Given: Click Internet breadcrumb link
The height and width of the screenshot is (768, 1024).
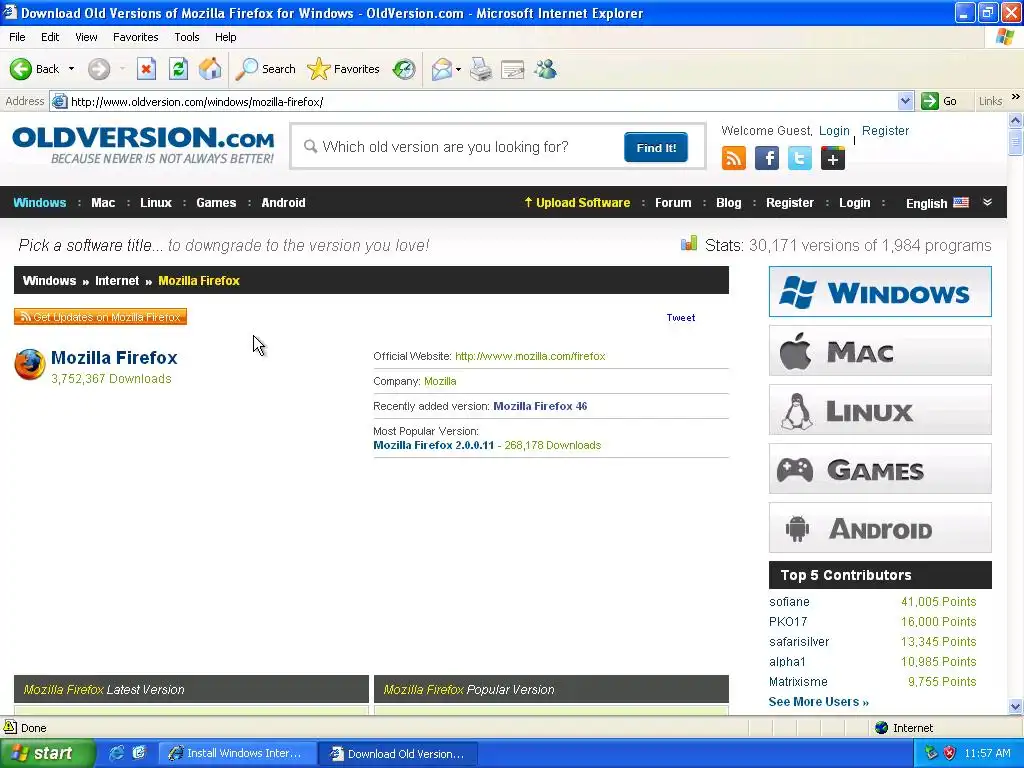Looking at the screenshot, I should [x=117, y=281].
